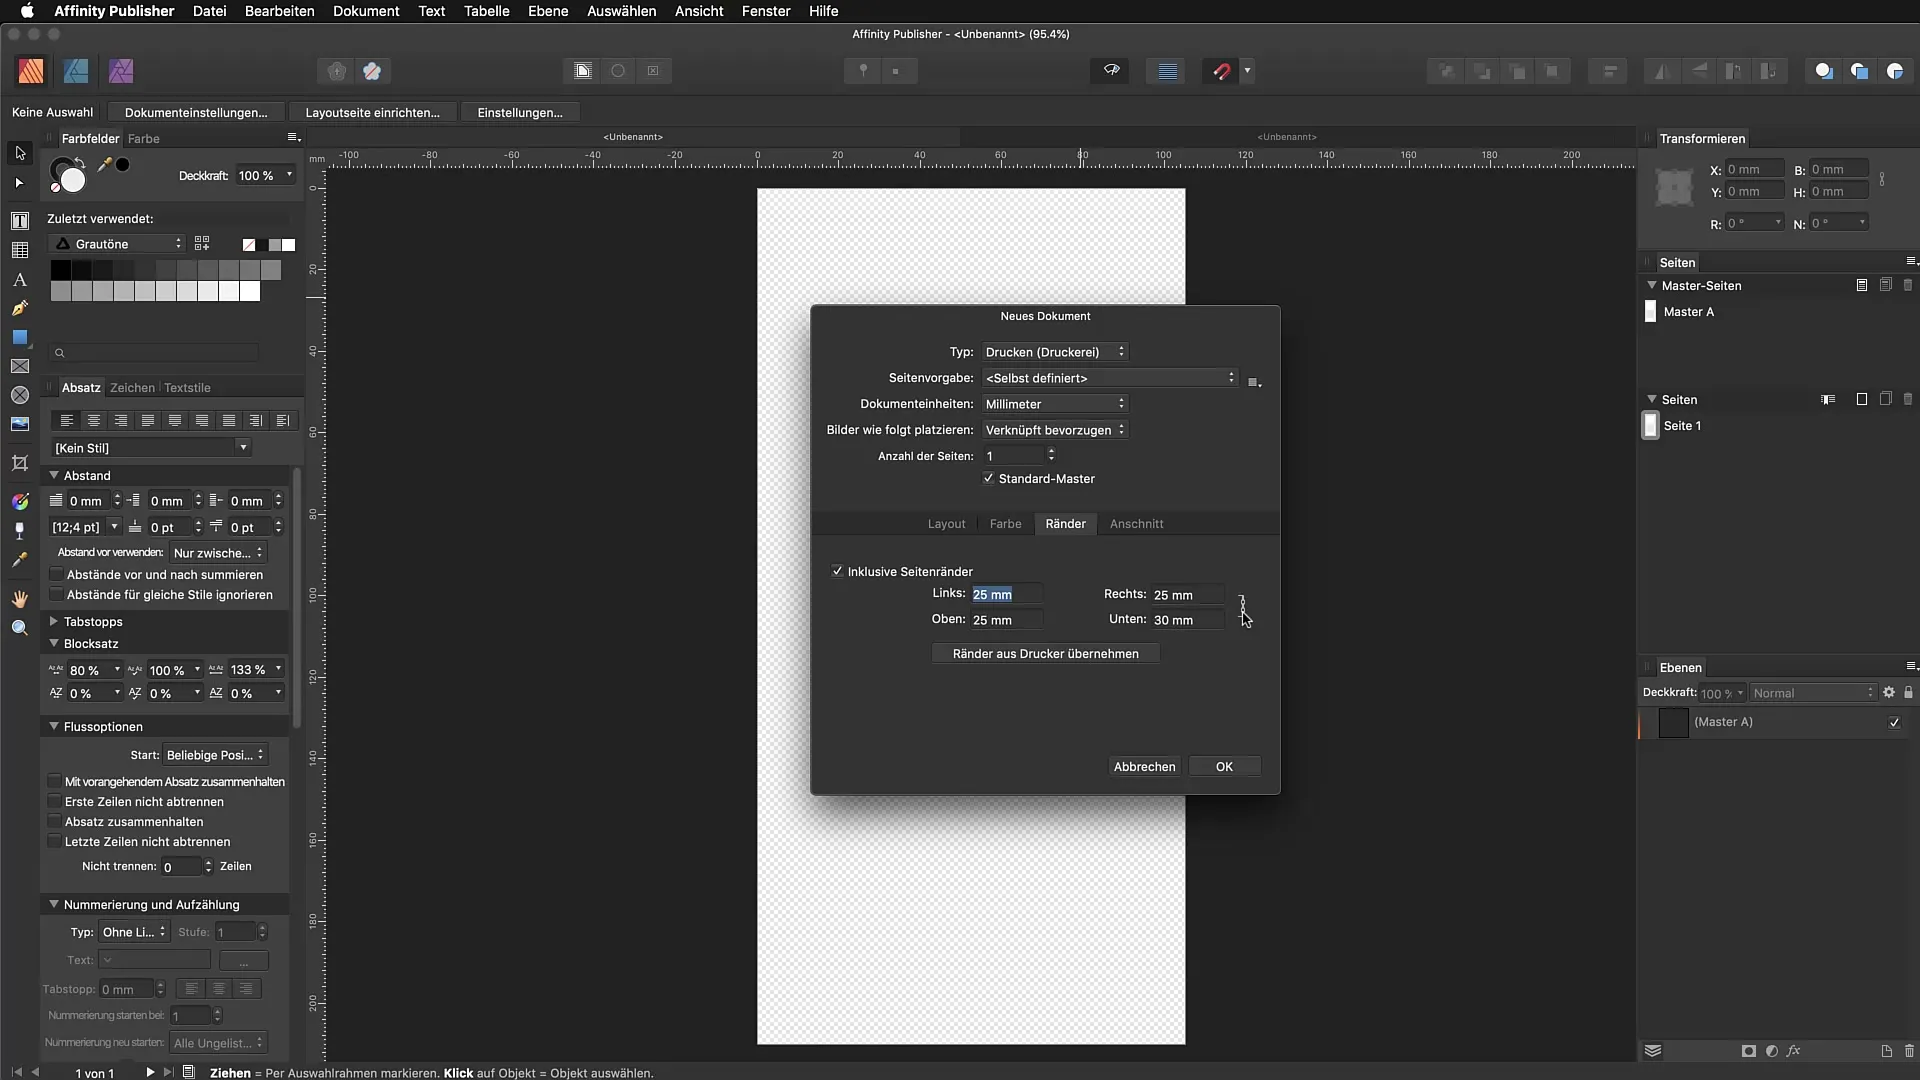
Task: Collapse the Abstand section
Action: pyautogui.click(x=54, y=476)
